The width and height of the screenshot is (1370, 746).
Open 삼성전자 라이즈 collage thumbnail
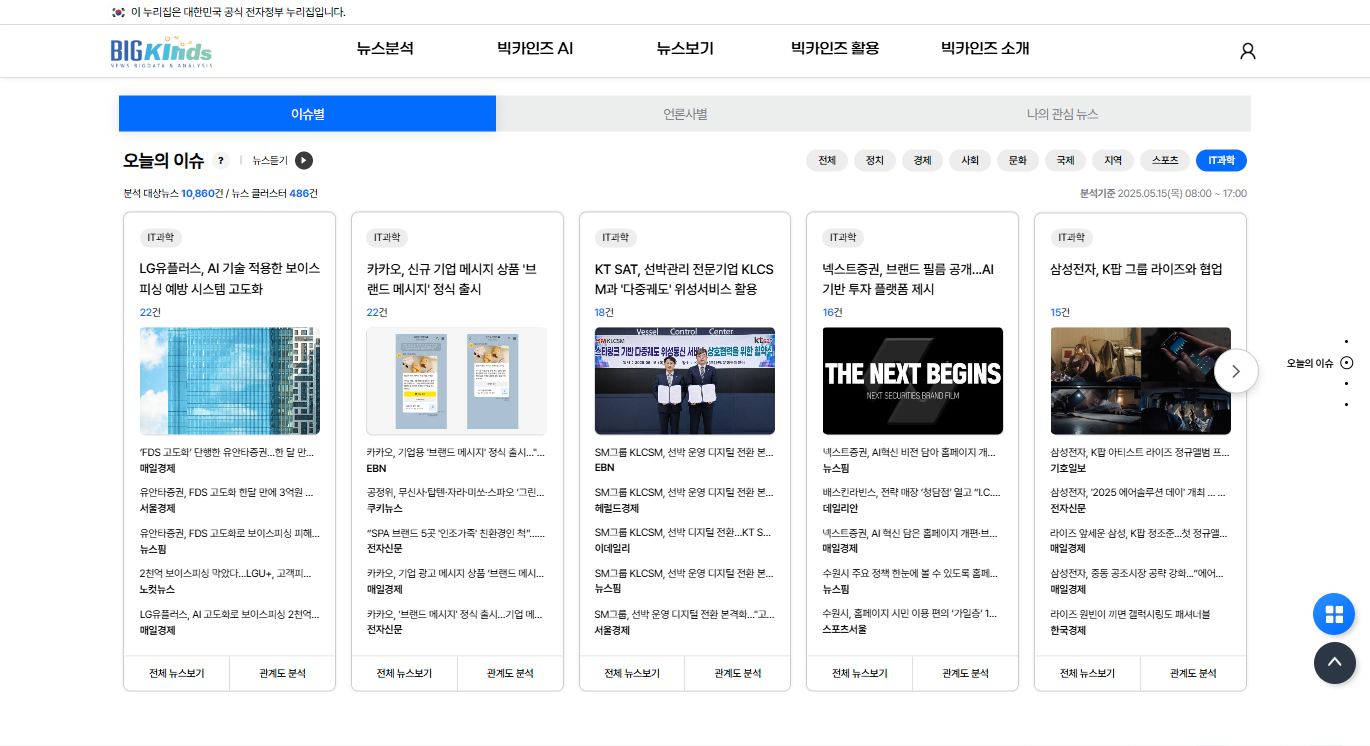(x=1140, y=381)
